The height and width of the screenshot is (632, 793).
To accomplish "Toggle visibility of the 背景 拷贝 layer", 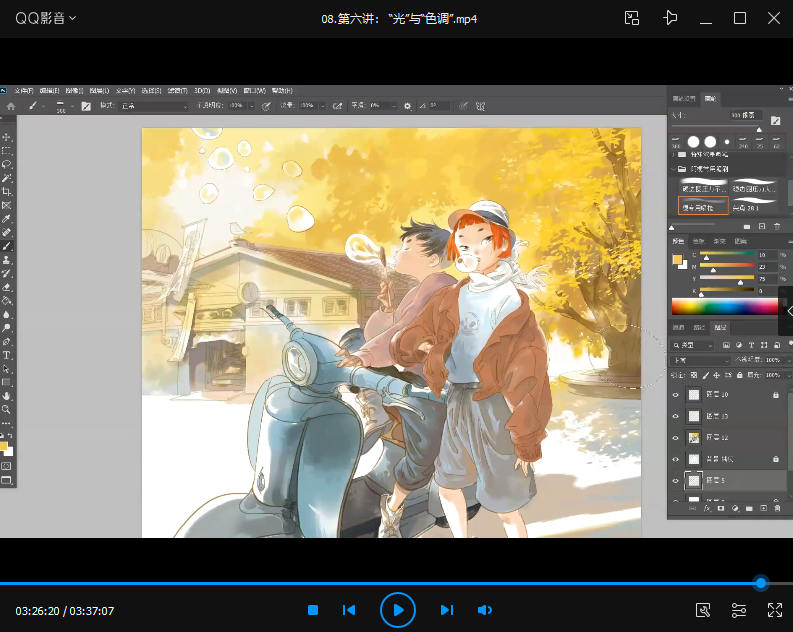I will tap(675, 459).
